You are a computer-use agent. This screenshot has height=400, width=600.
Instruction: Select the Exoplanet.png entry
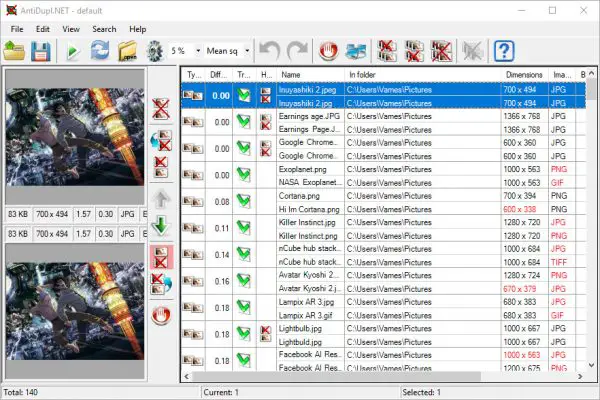(x=302, y=169)
